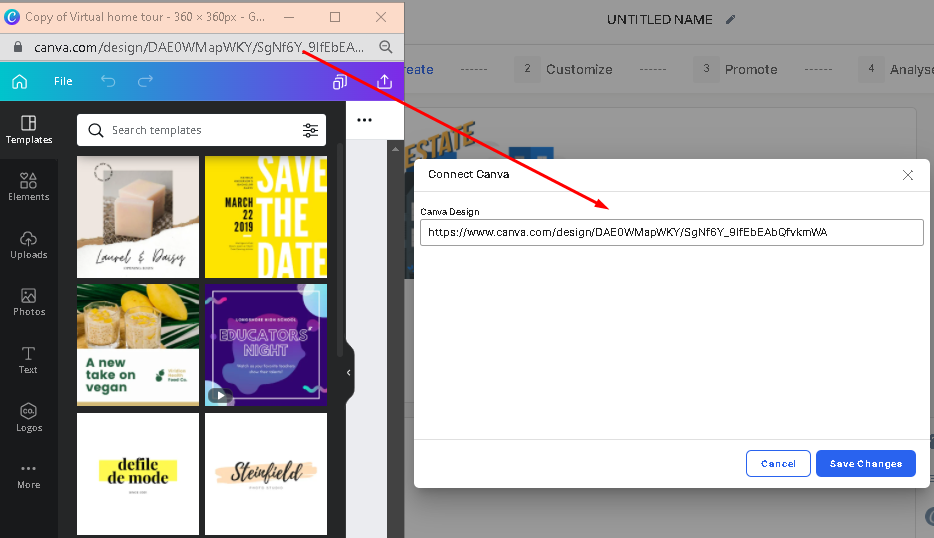Open the More sidebar options

[29, 475]
